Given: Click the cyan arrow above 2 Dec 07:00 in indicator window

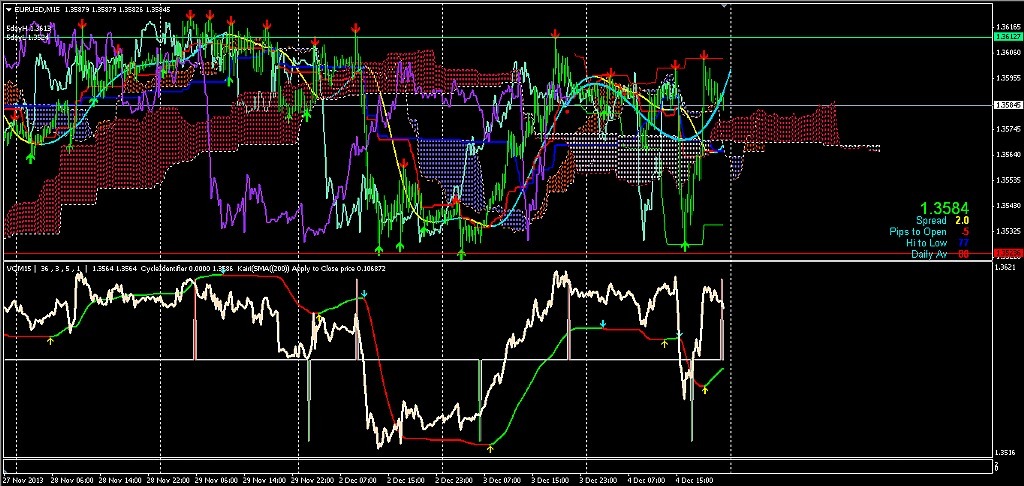Looking at the screenshot, I should tap(364, 294).
